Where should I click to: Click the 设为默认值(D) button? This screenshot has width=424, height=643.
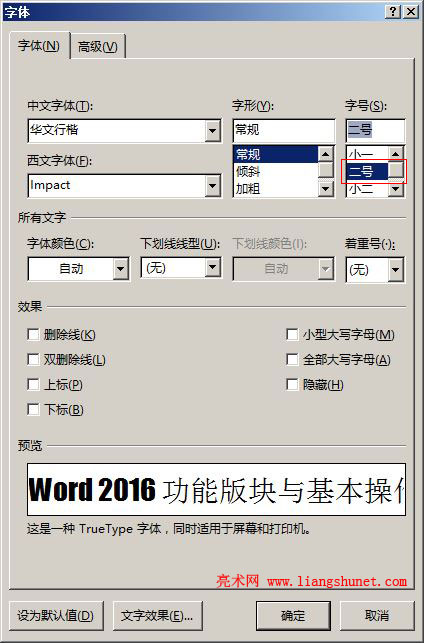[x=56, y=616]
